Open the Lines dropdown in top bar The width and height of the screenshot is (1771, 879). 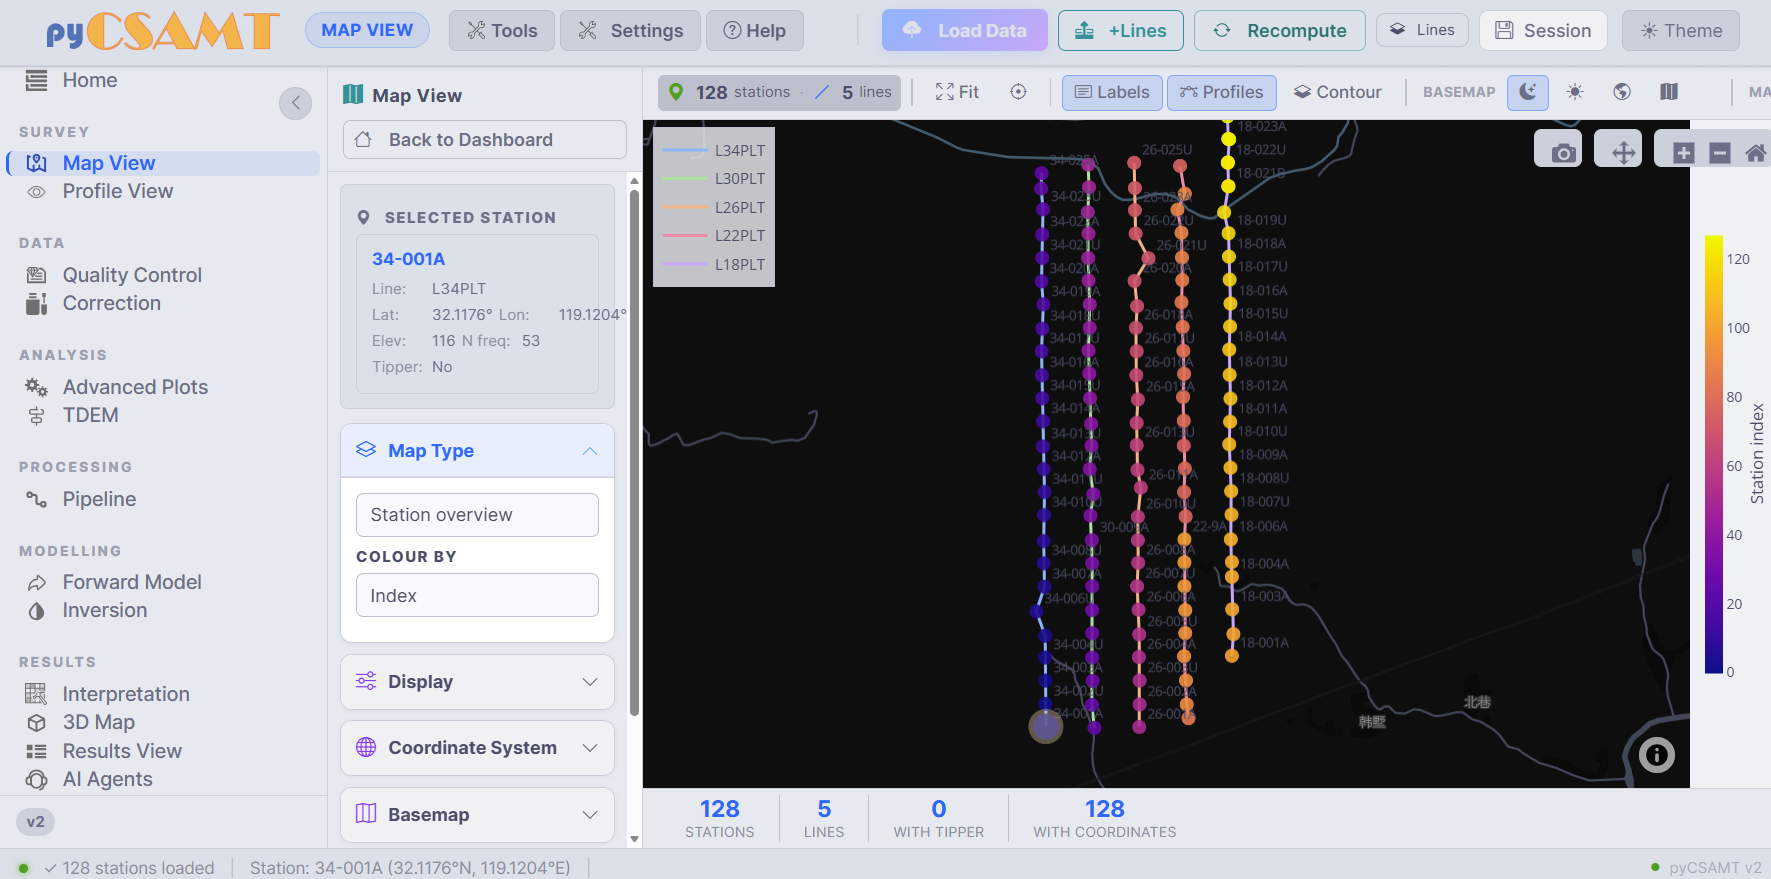1422,30
